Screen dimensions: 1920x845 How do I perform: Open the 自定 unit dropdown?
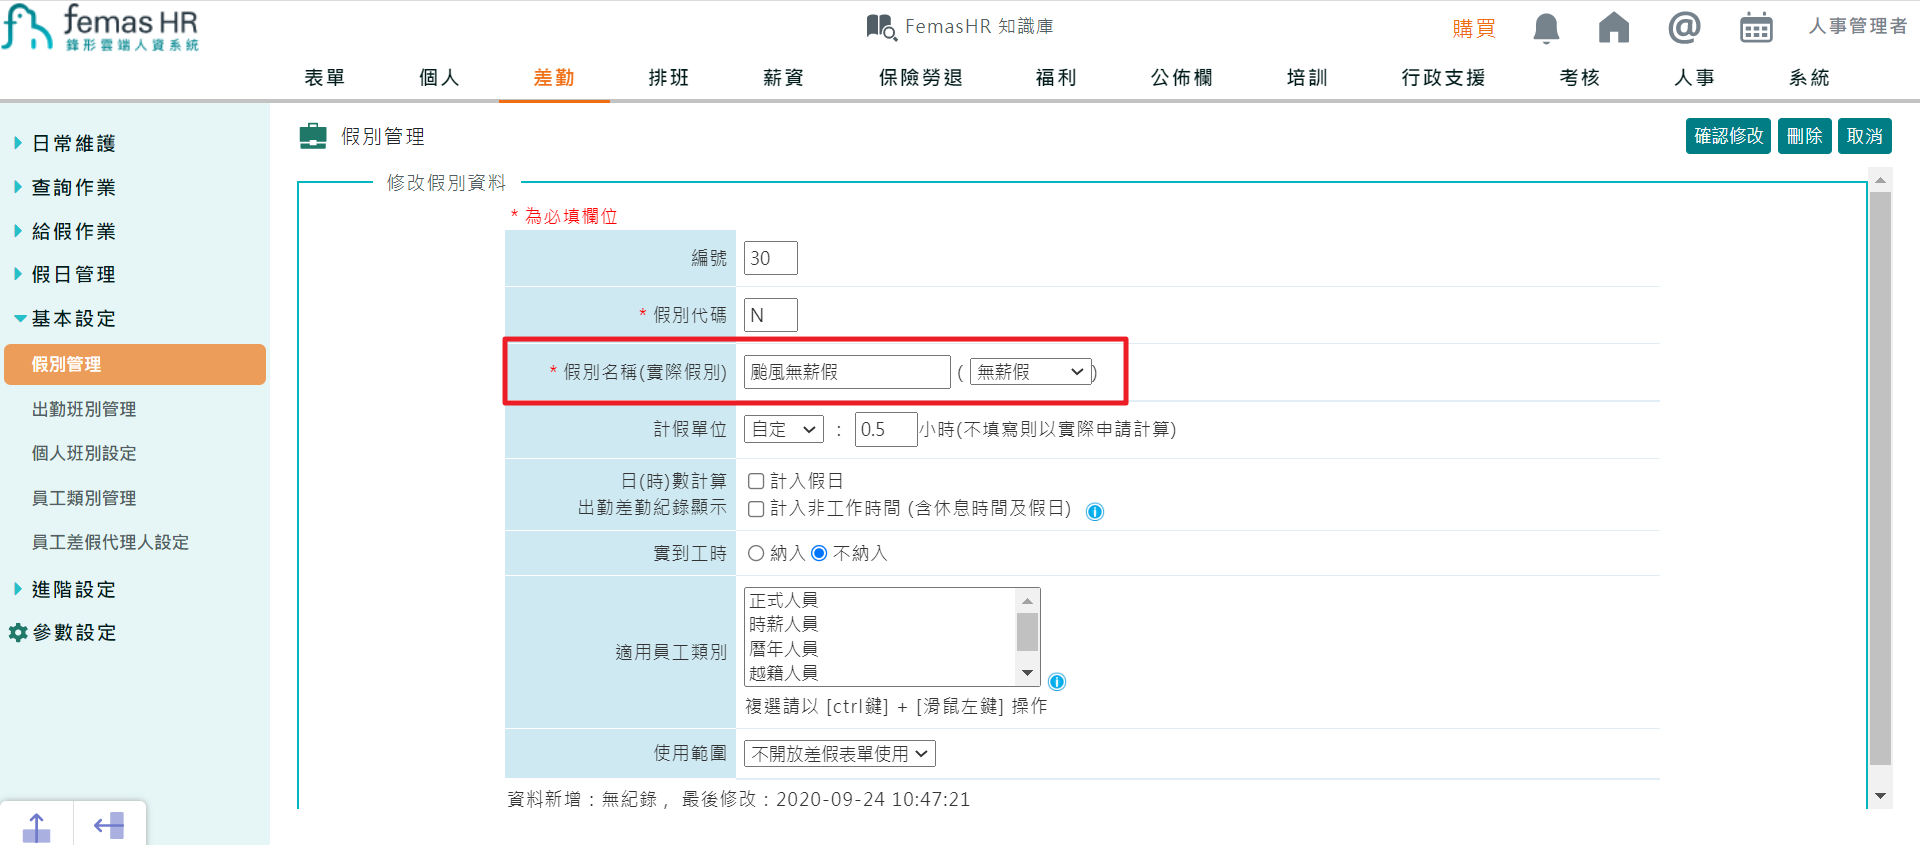pyautogui.click(x=784, y=429)
